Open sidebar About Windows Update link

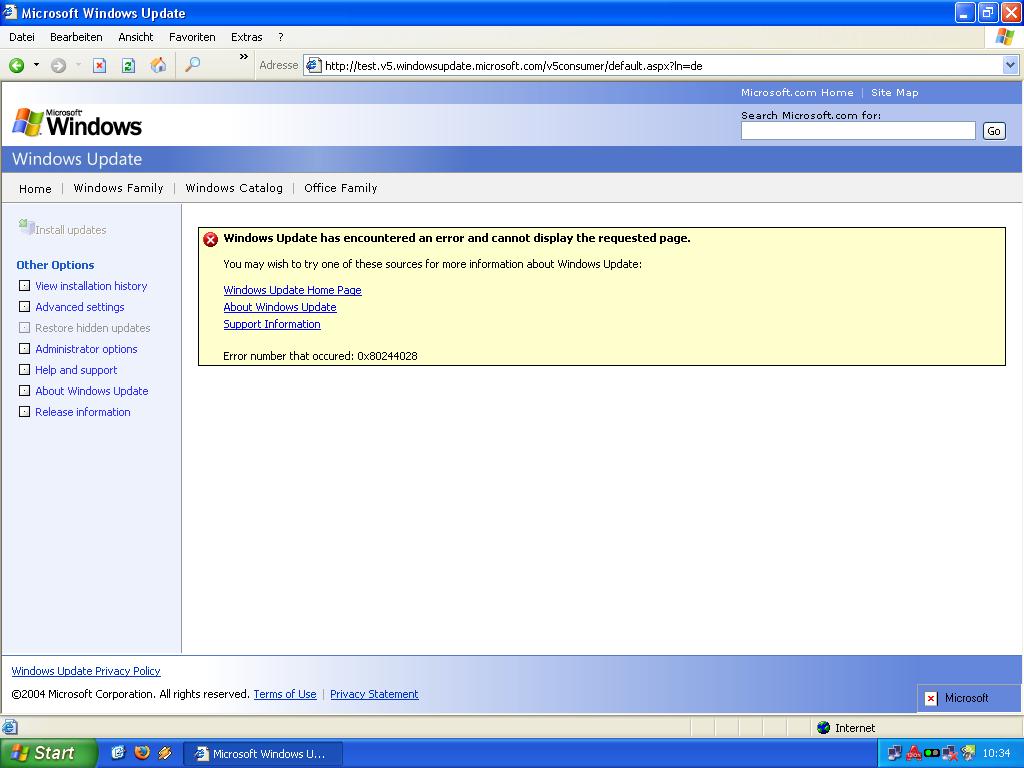pyautogui.click(x=91, y=391)
